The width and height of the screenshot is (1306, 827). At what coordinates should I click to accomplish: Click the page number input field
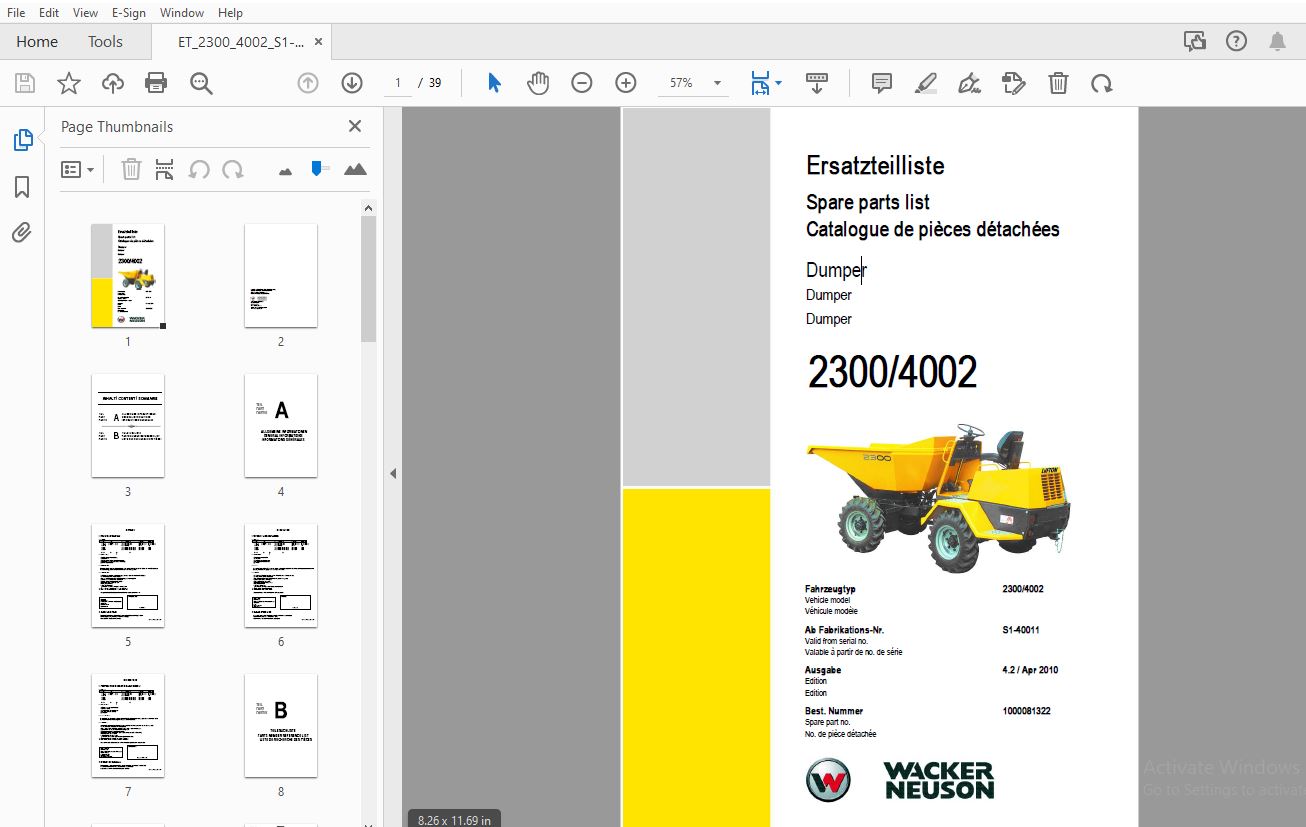click(398, 83)
